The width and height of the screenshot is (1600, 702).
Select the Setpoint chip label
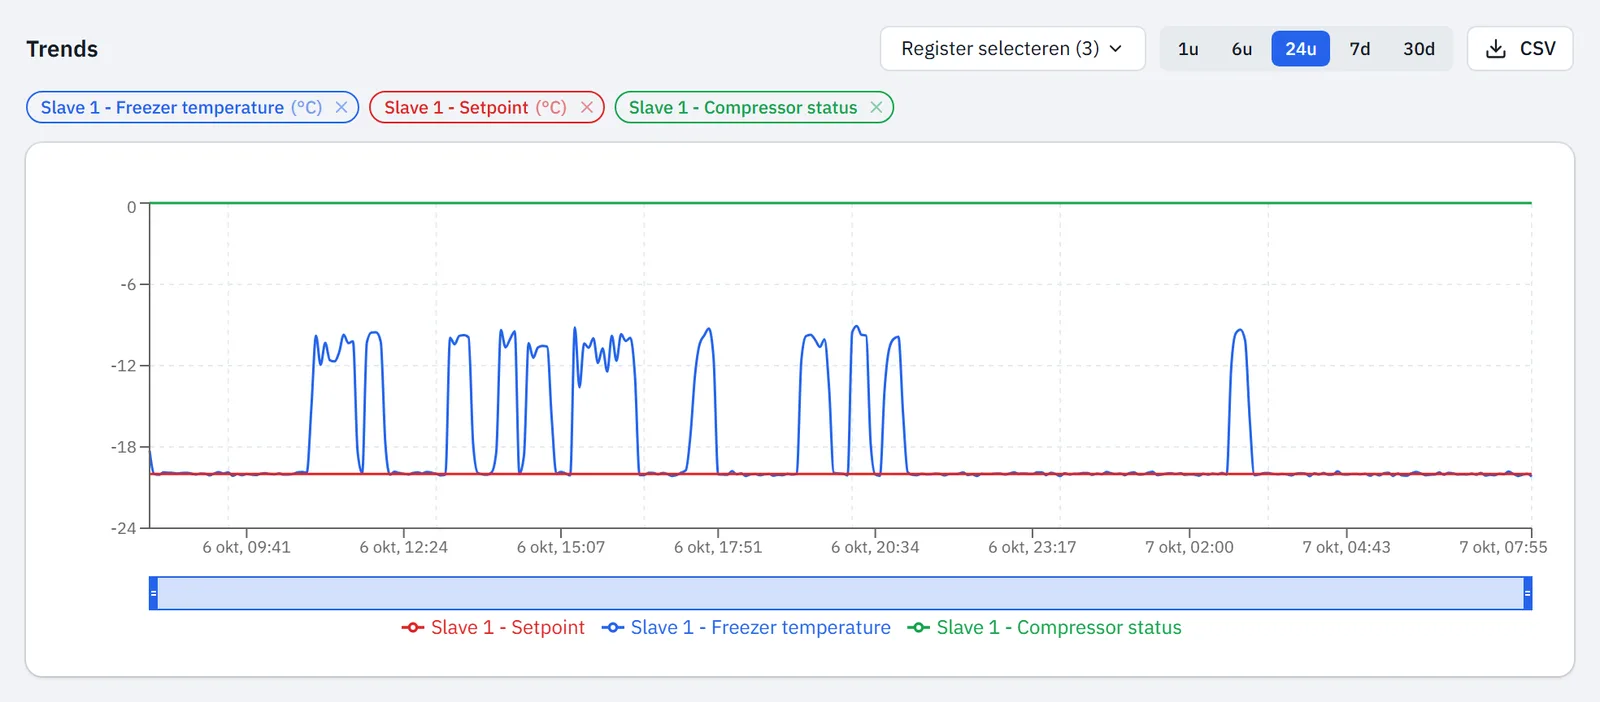(x=475, y=107)
